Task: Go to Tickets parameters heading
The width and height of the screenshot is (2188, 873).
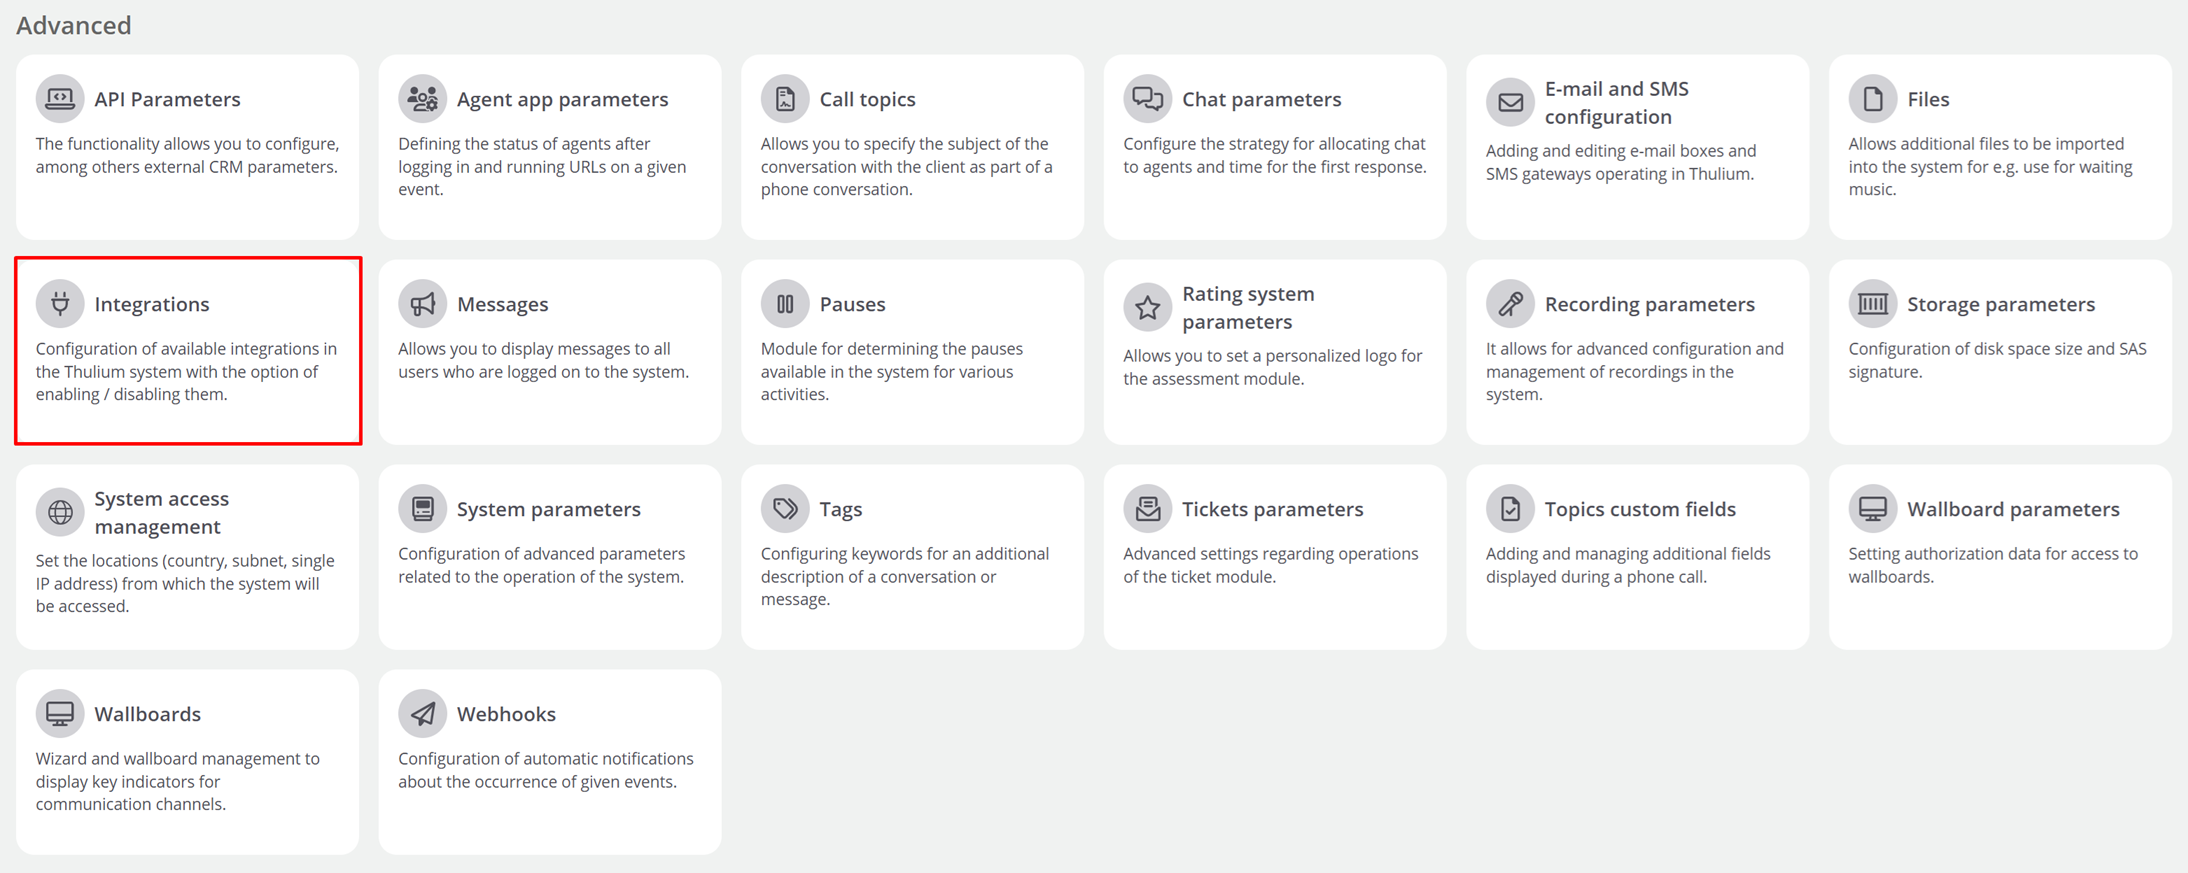Action: point(1272,509)
